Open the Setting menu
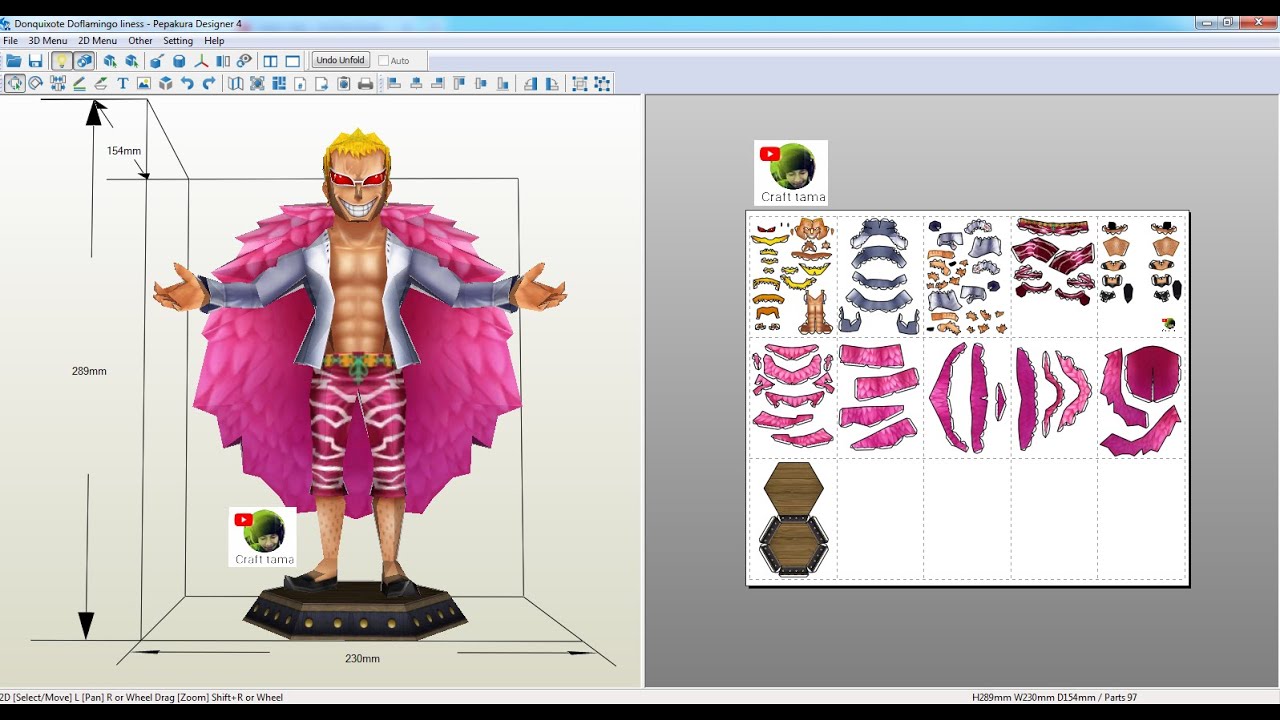Screen dimensions: 1280x720 178,41
